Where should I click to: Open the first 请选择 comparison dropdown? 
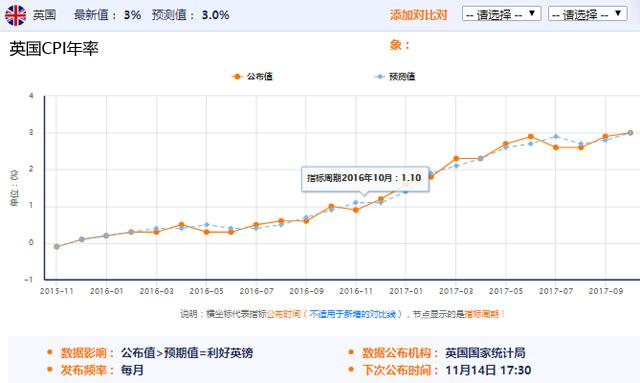point(502,14)
